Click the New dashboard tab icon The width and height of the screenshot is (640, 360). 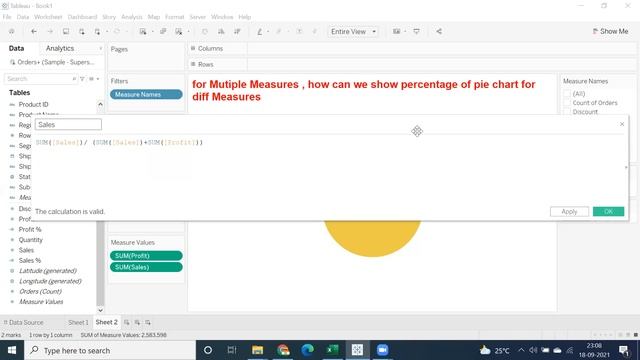(x=137, y=322)
